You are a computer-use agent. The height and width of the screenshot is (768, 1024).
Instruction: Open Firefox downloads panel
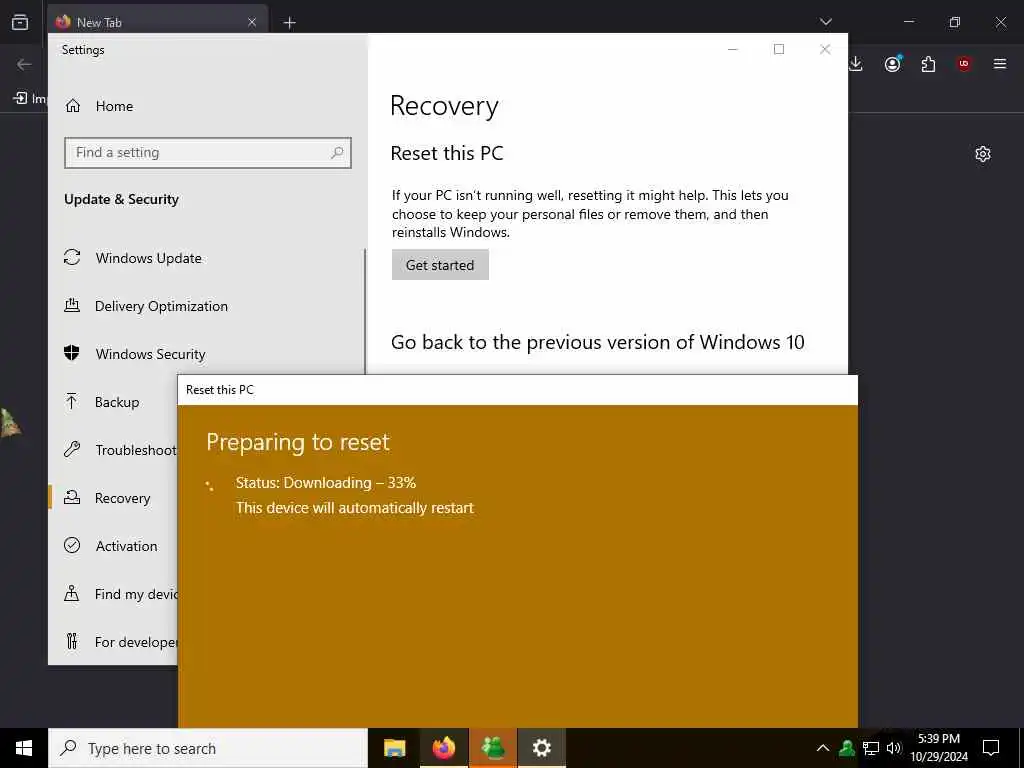(x=856, y=64)
